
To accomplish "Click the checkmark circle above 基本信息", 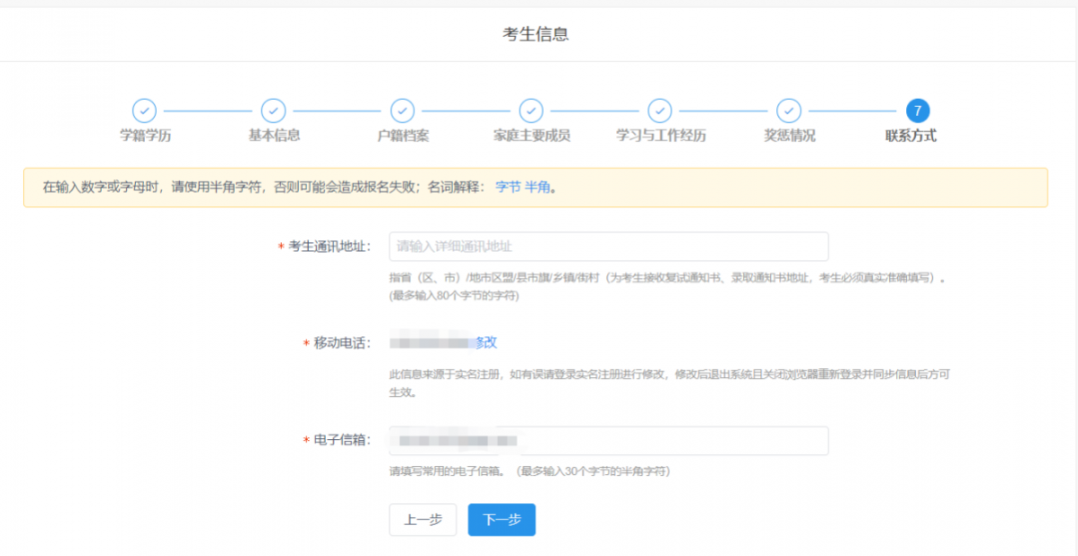I will click(273, 111).
